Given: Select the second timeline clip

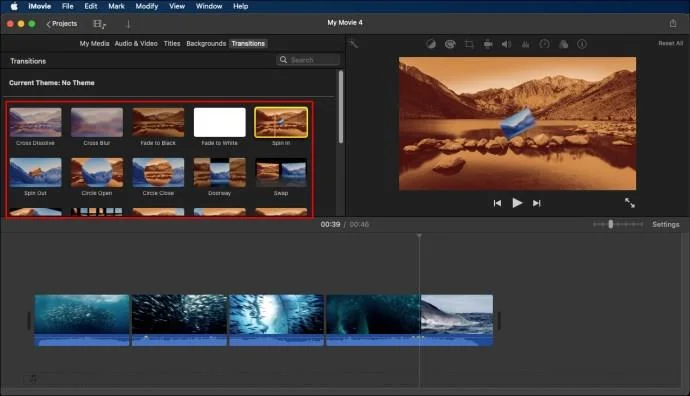Looking at the screenshot, I should click(180, 320).
